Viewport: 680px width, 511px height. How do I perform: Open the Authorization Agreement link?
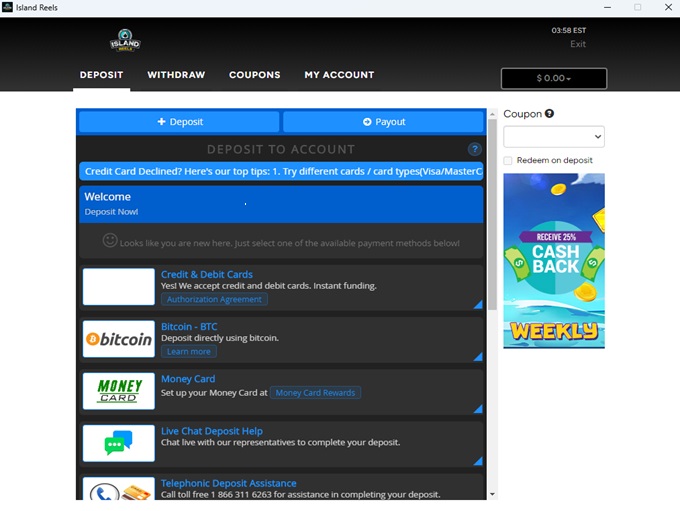[x=214, y=299]
